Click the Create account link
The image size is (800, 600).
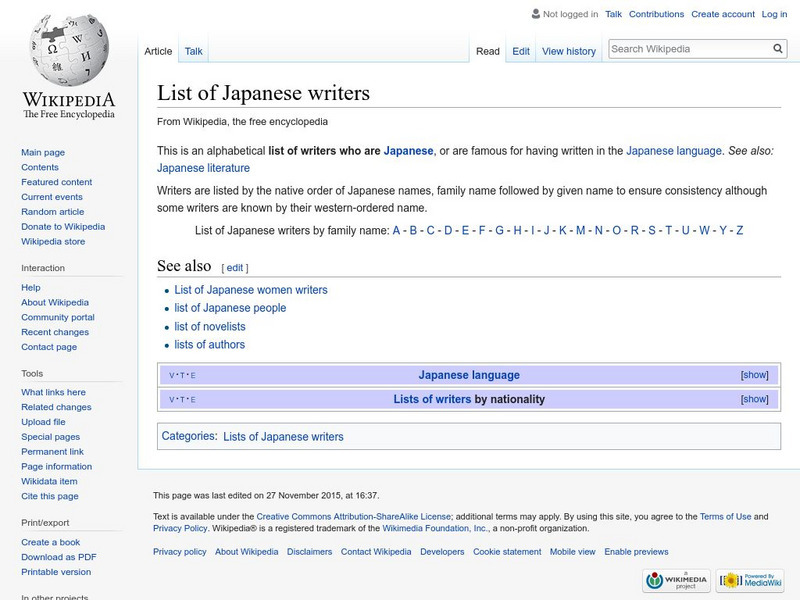721,15
